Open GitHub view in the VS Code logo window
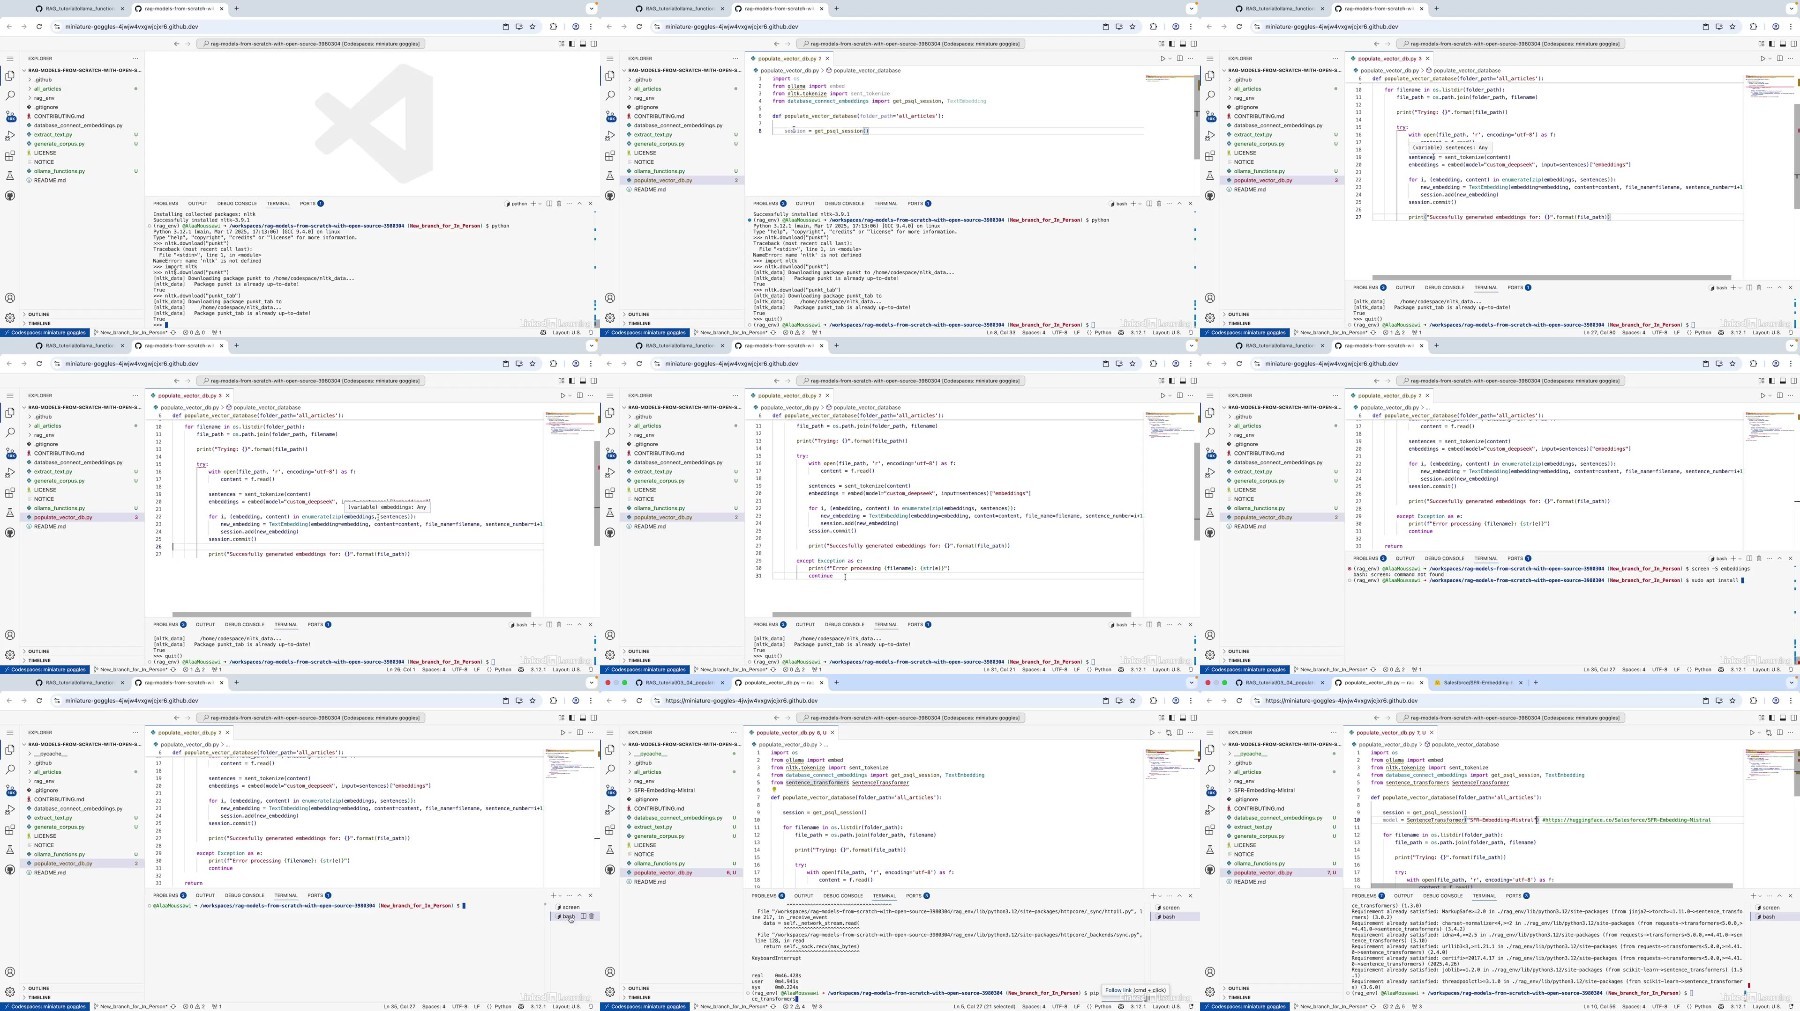The image size is (1800, 1011). (x=10, y=195)
